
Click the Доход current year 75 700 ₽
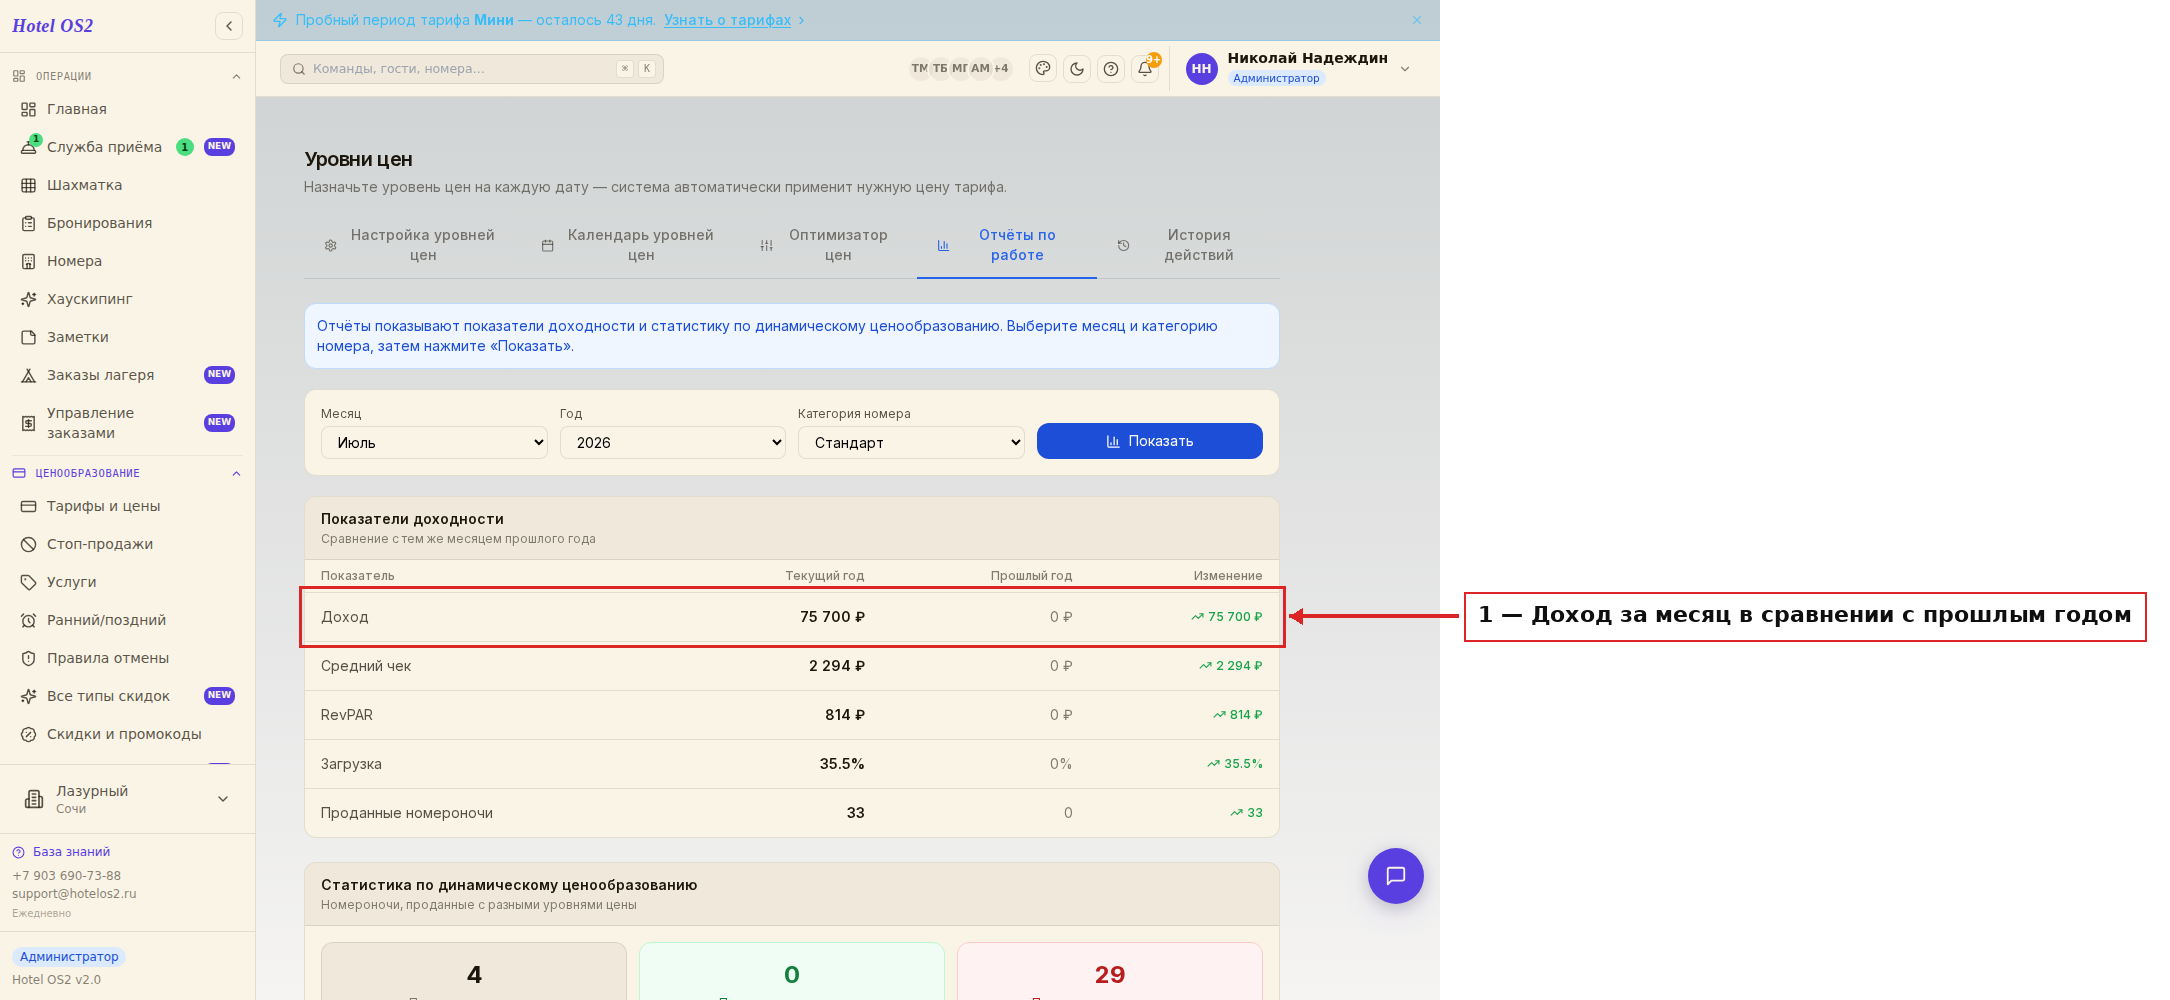[x=833, y=617]
